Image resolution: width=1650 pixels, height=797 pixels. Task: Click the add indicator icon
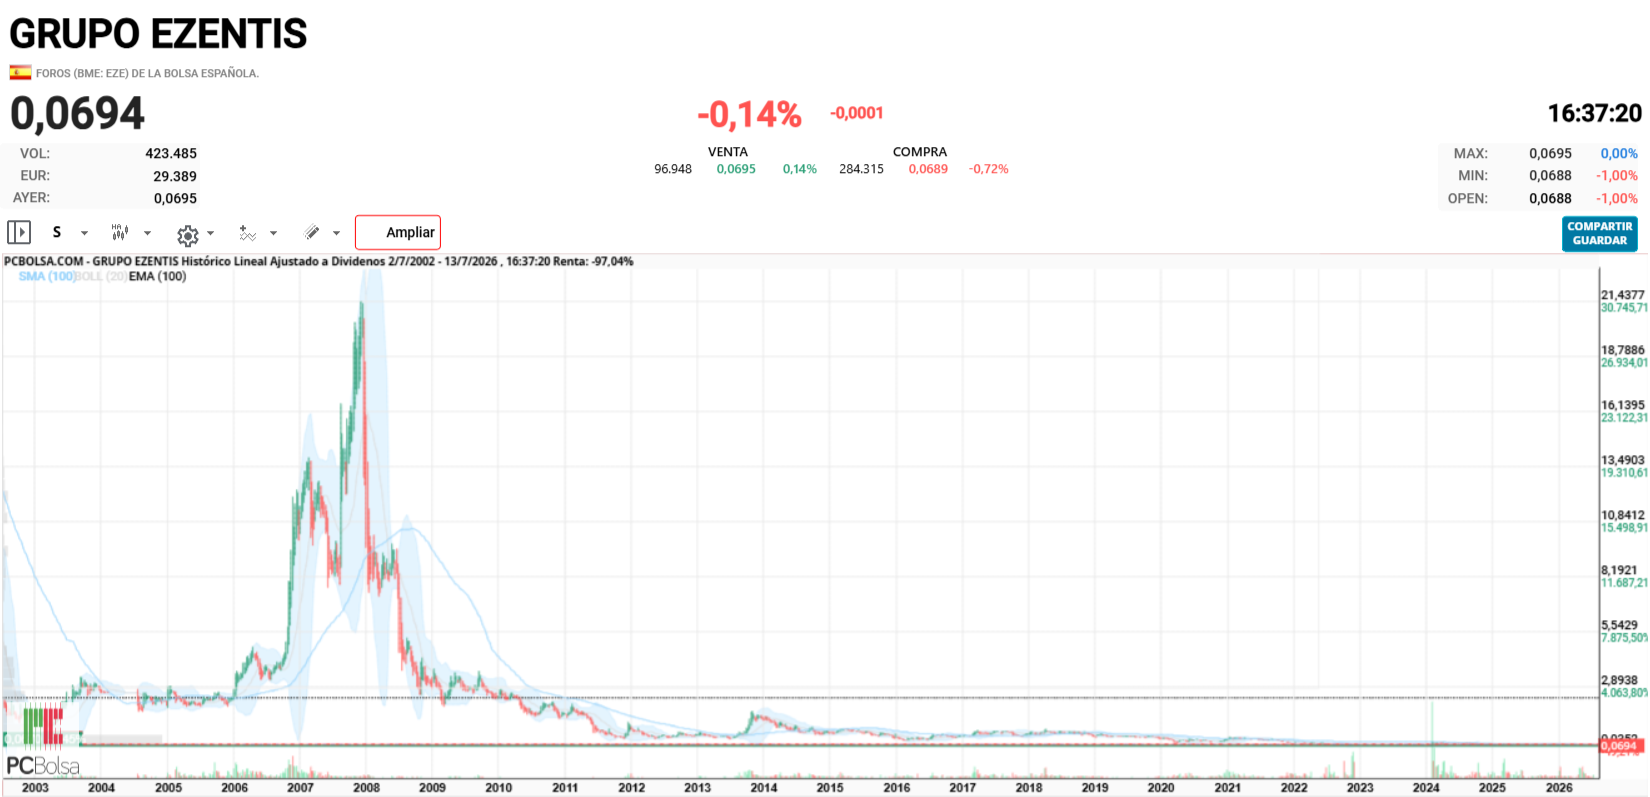click(248, 233)
